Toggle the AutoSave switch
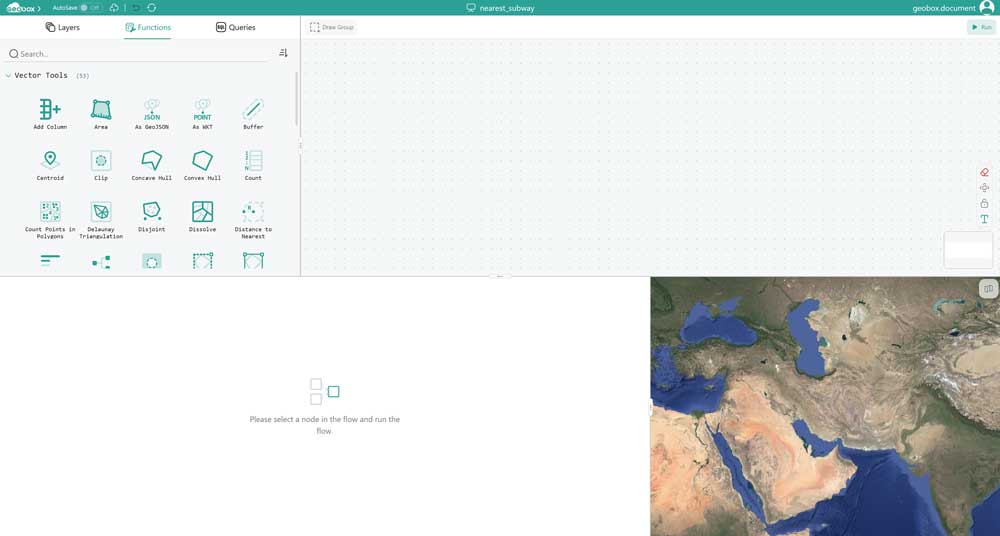1000x536 pixels. [91, 8]
